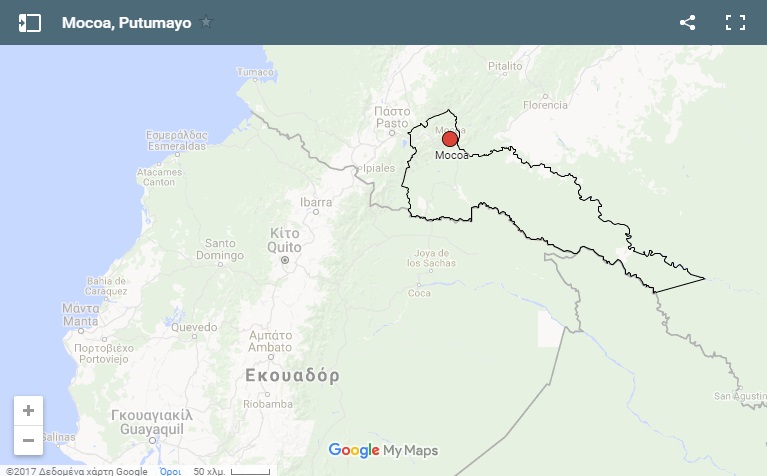The width and height of the screenshot is (767, 476).
Task: Select the Guayaquil city label
Action: pyautogui.click(x=152, y=429)
